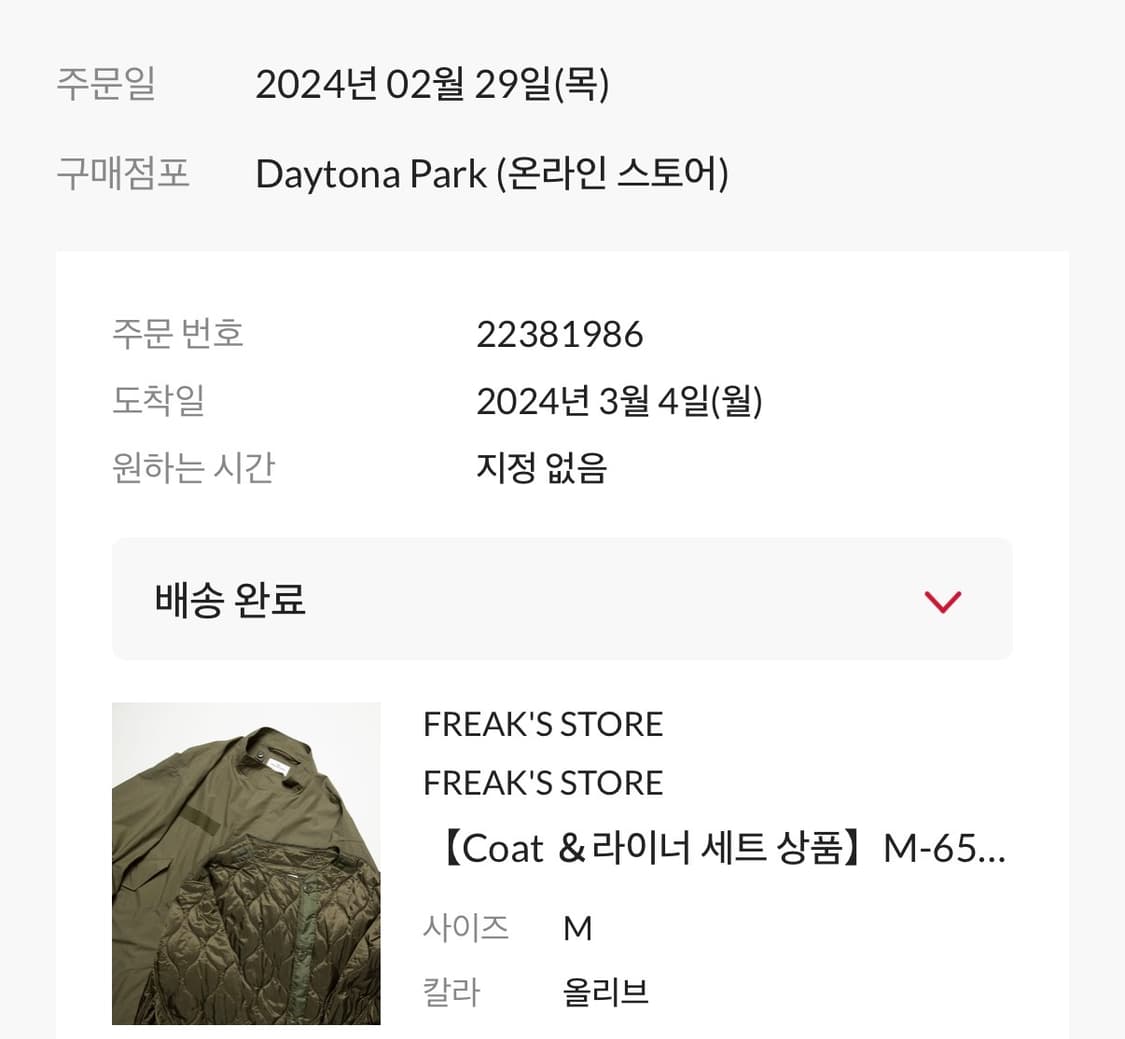The width and height of the screenshot is (1125, 1039).
Task: Click the second FREAK'S STORE line
Action: 543,783
